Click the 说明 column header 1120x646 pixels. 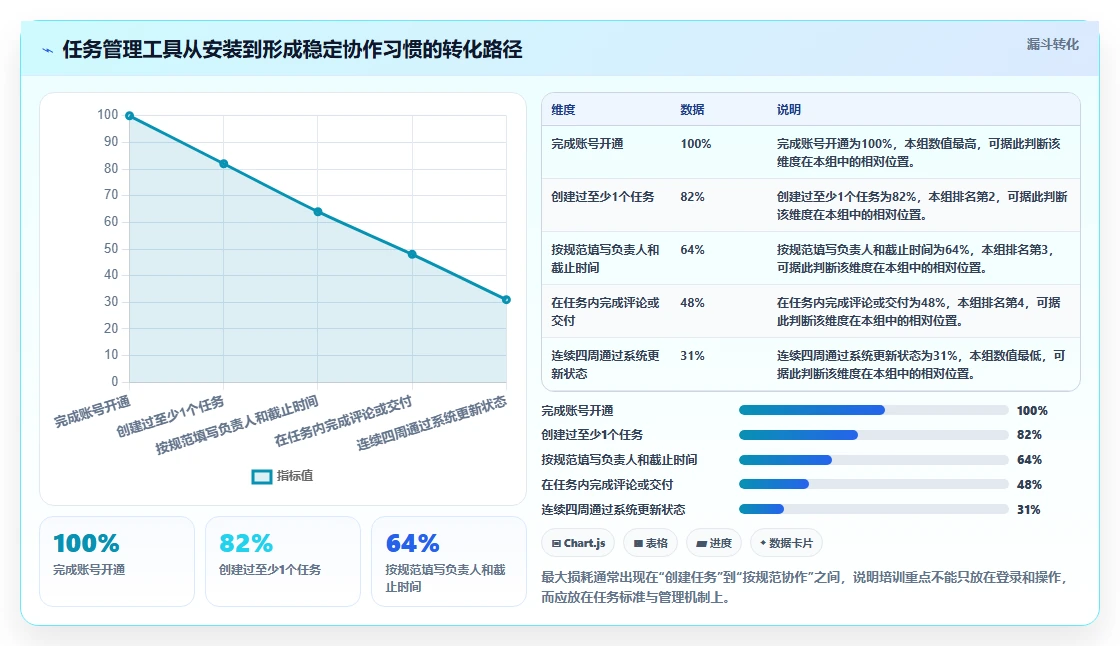(789, 109)
